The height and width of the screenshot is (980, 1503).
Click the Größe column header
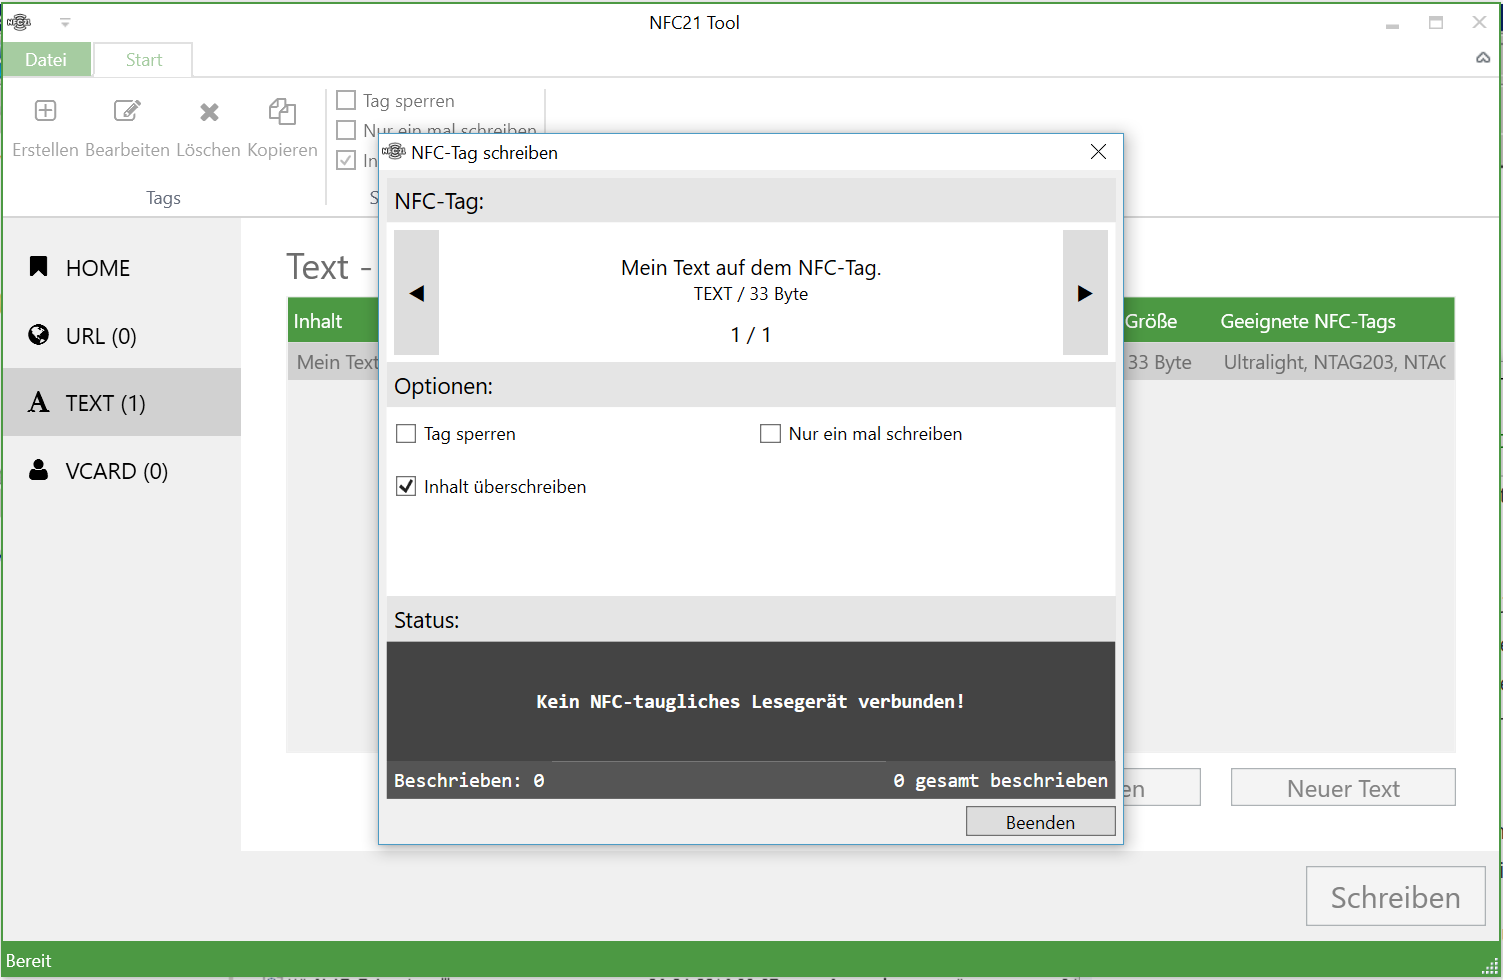(x=1151, y=321)
